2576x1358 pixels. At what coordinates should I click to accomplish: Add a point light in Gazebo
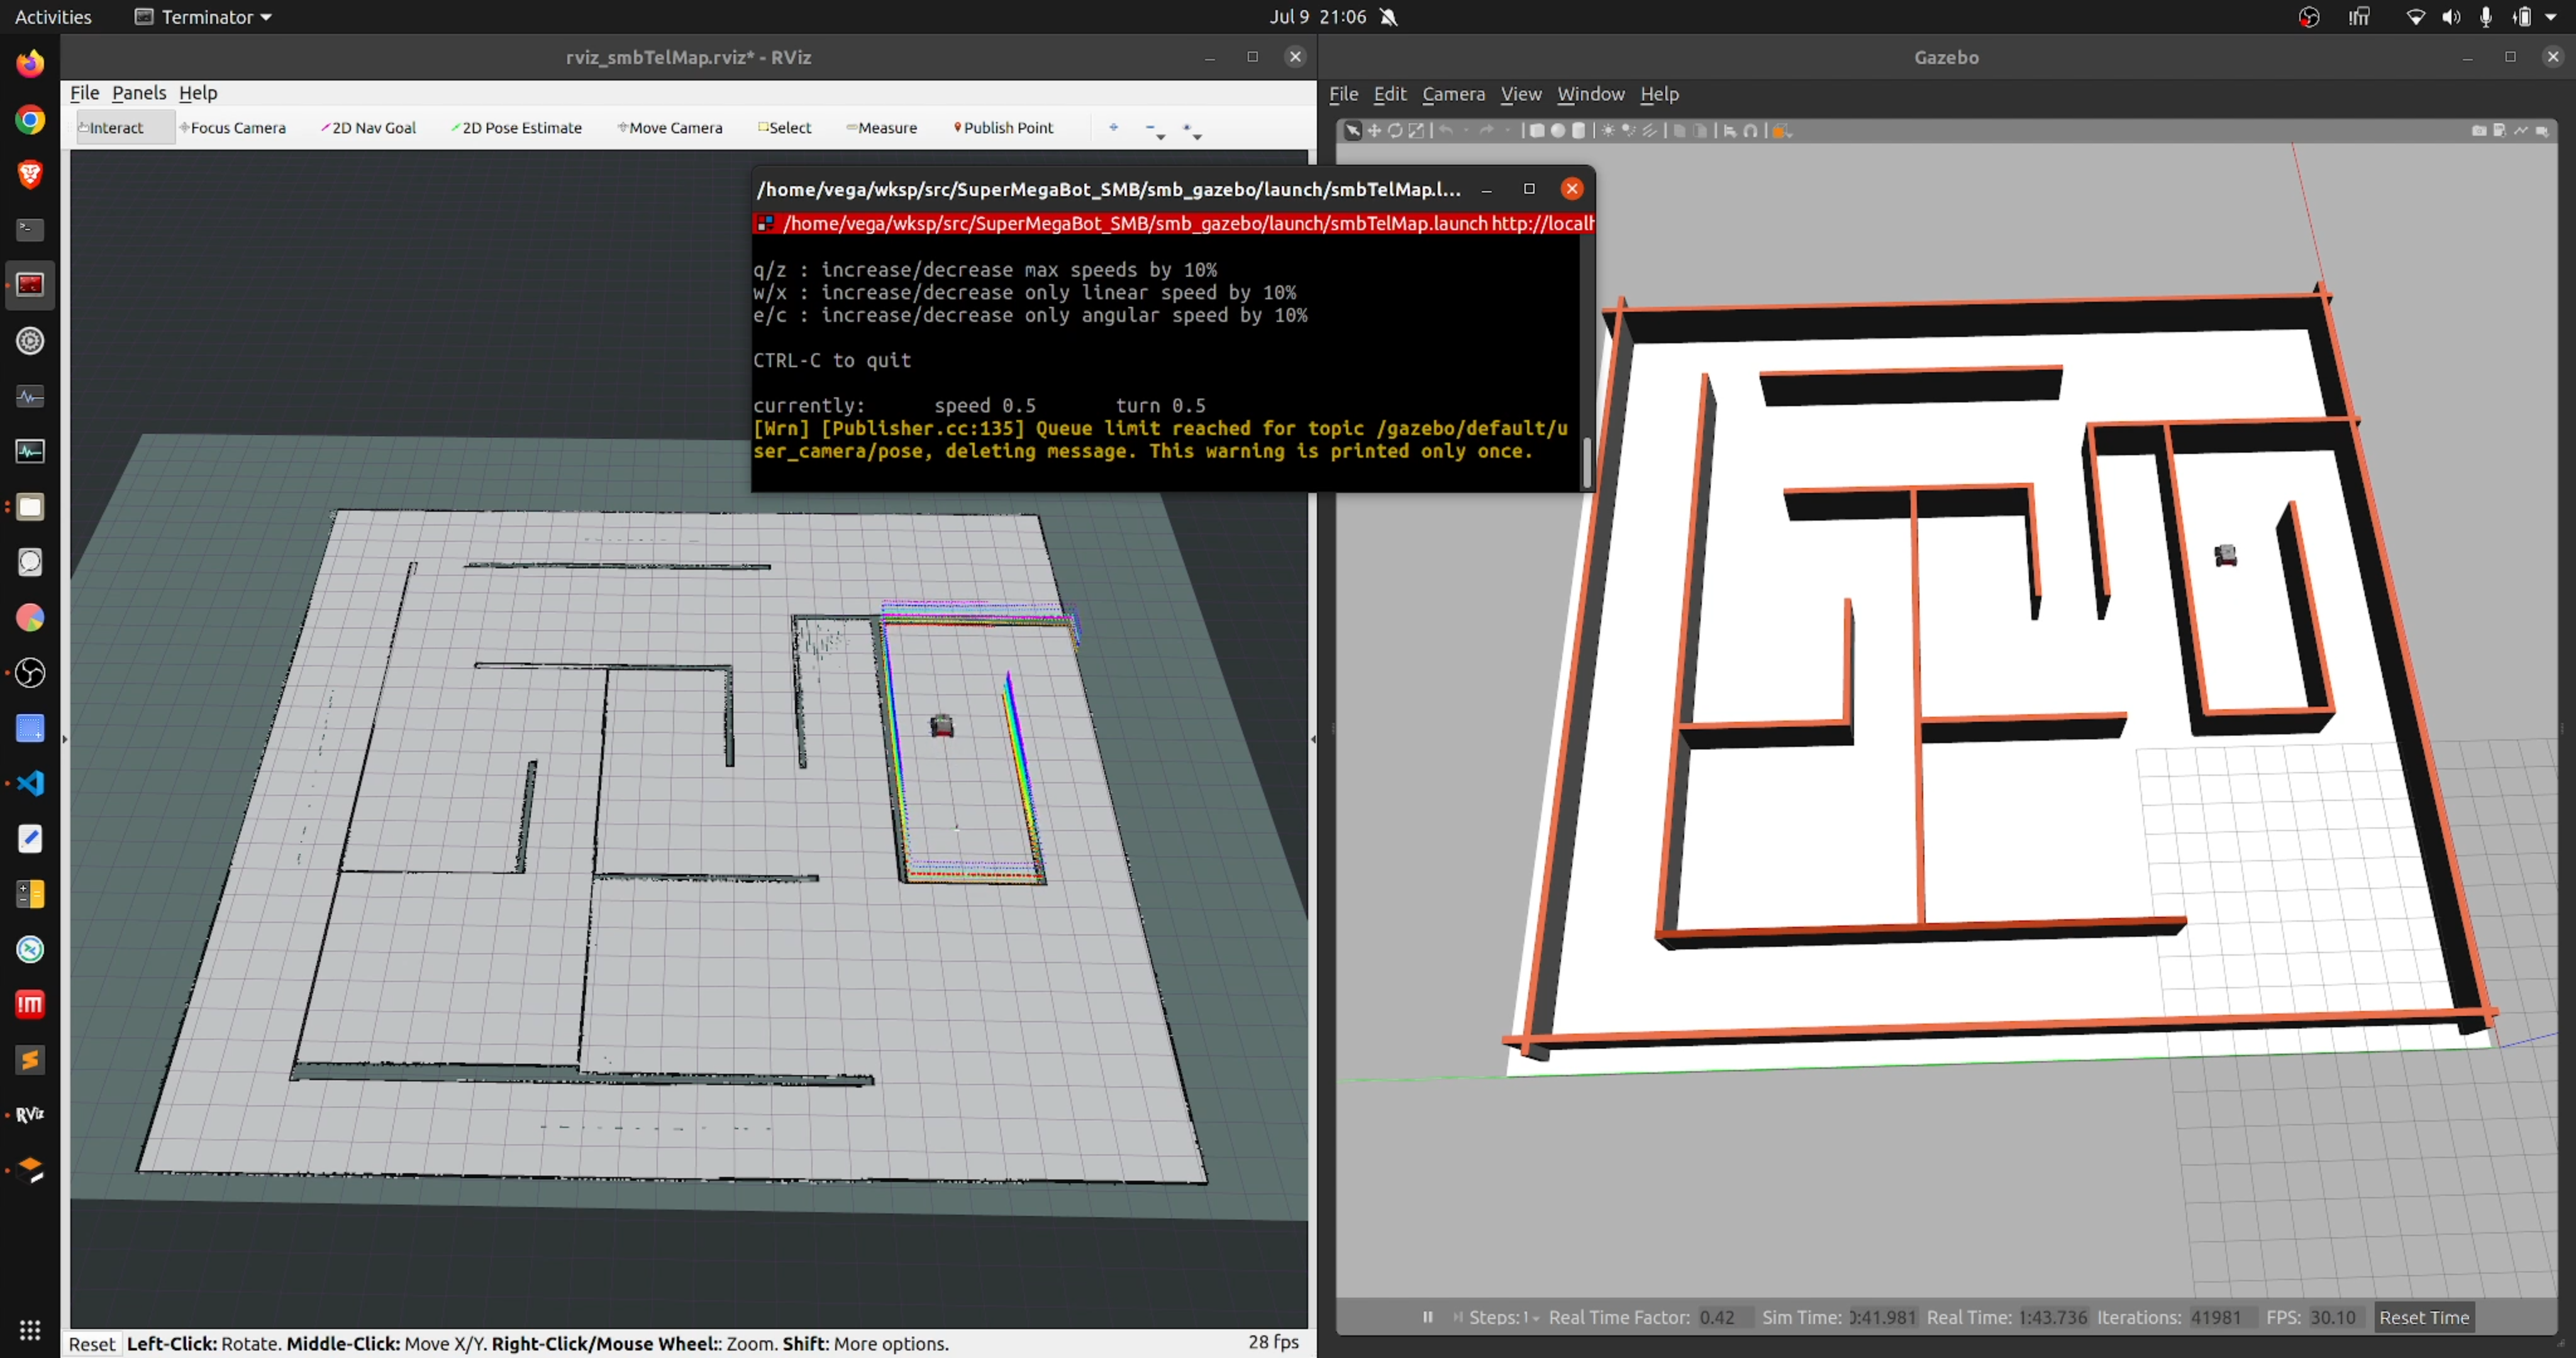1608,131
